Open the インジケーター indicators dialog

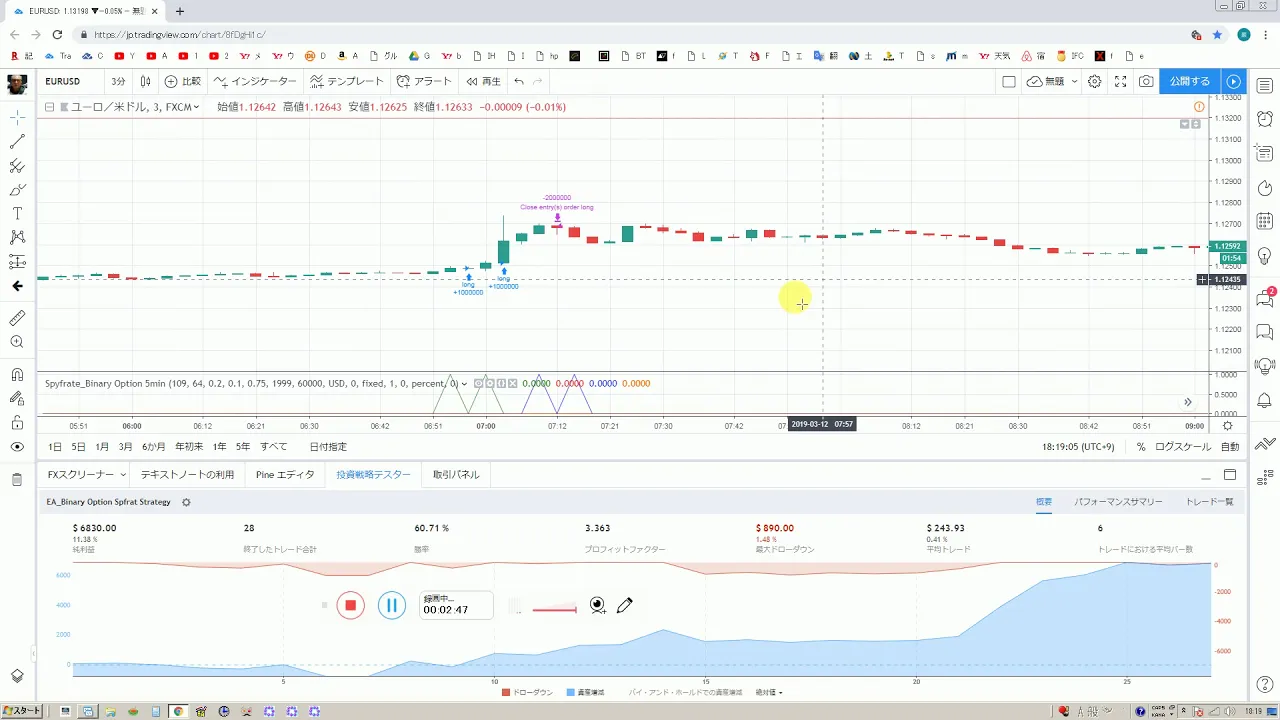(x=255, y=81)
